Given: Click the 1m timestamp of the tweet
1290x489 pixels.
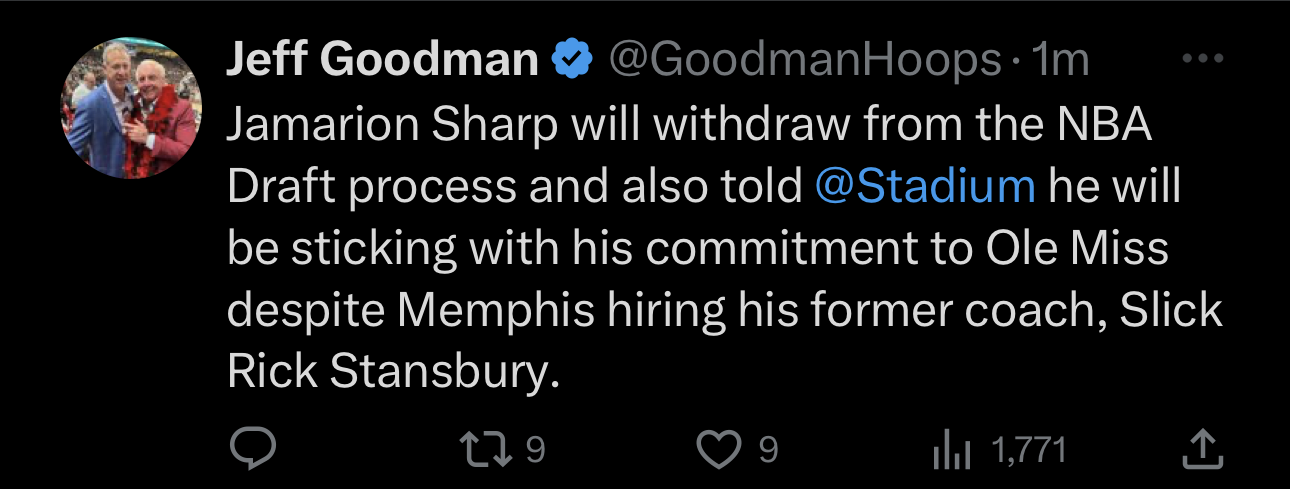Looking at the screenshot, I should 1061,62.
